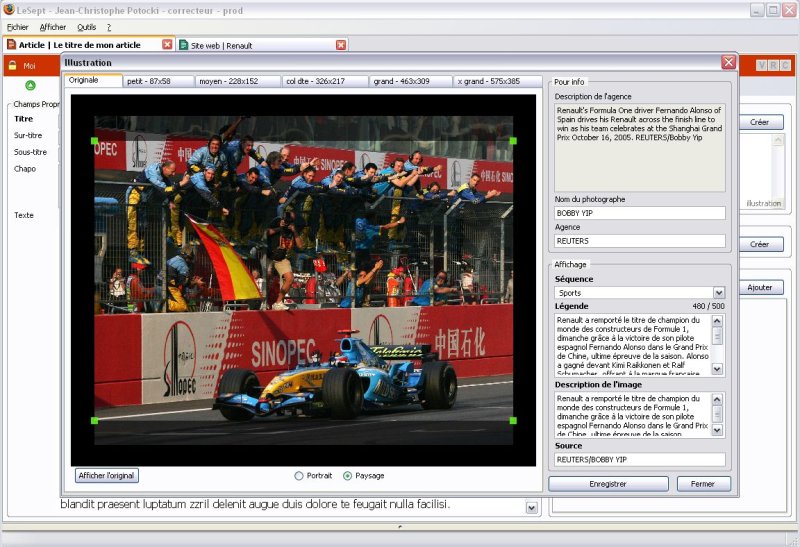Viewport: 800px width, 547px height.
Task: Select the Titre field label
Action: 23,119
